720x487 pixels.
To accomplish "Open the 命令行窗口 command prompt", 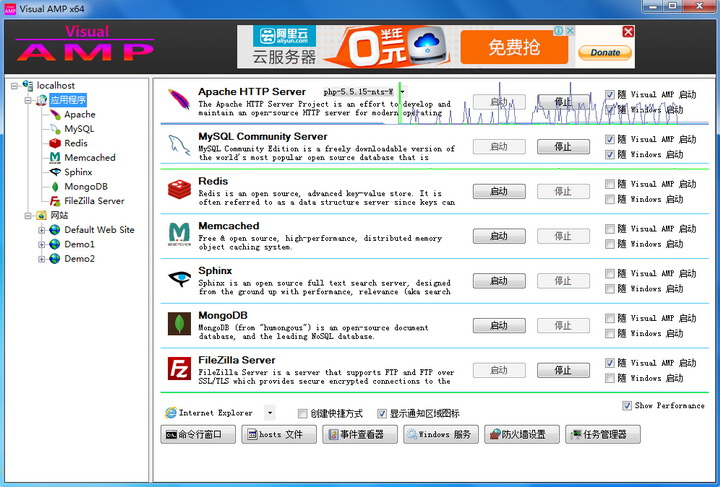I will [x=198, y=434].
